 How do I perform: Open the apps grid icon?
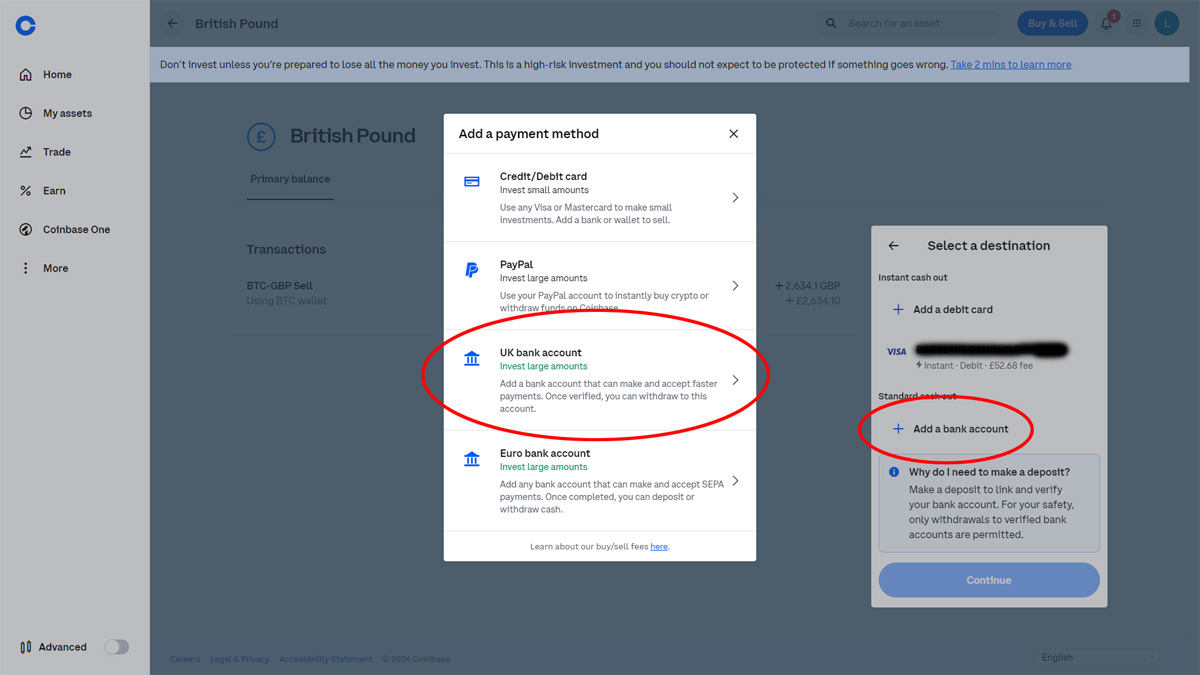(x=1137, y=23)
